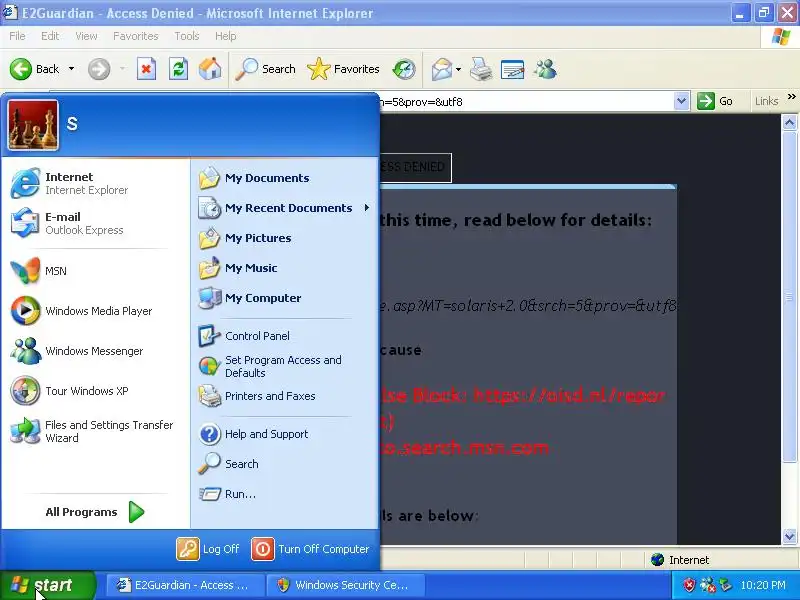Click the IE Stop toolbar icon

point(146,69)
